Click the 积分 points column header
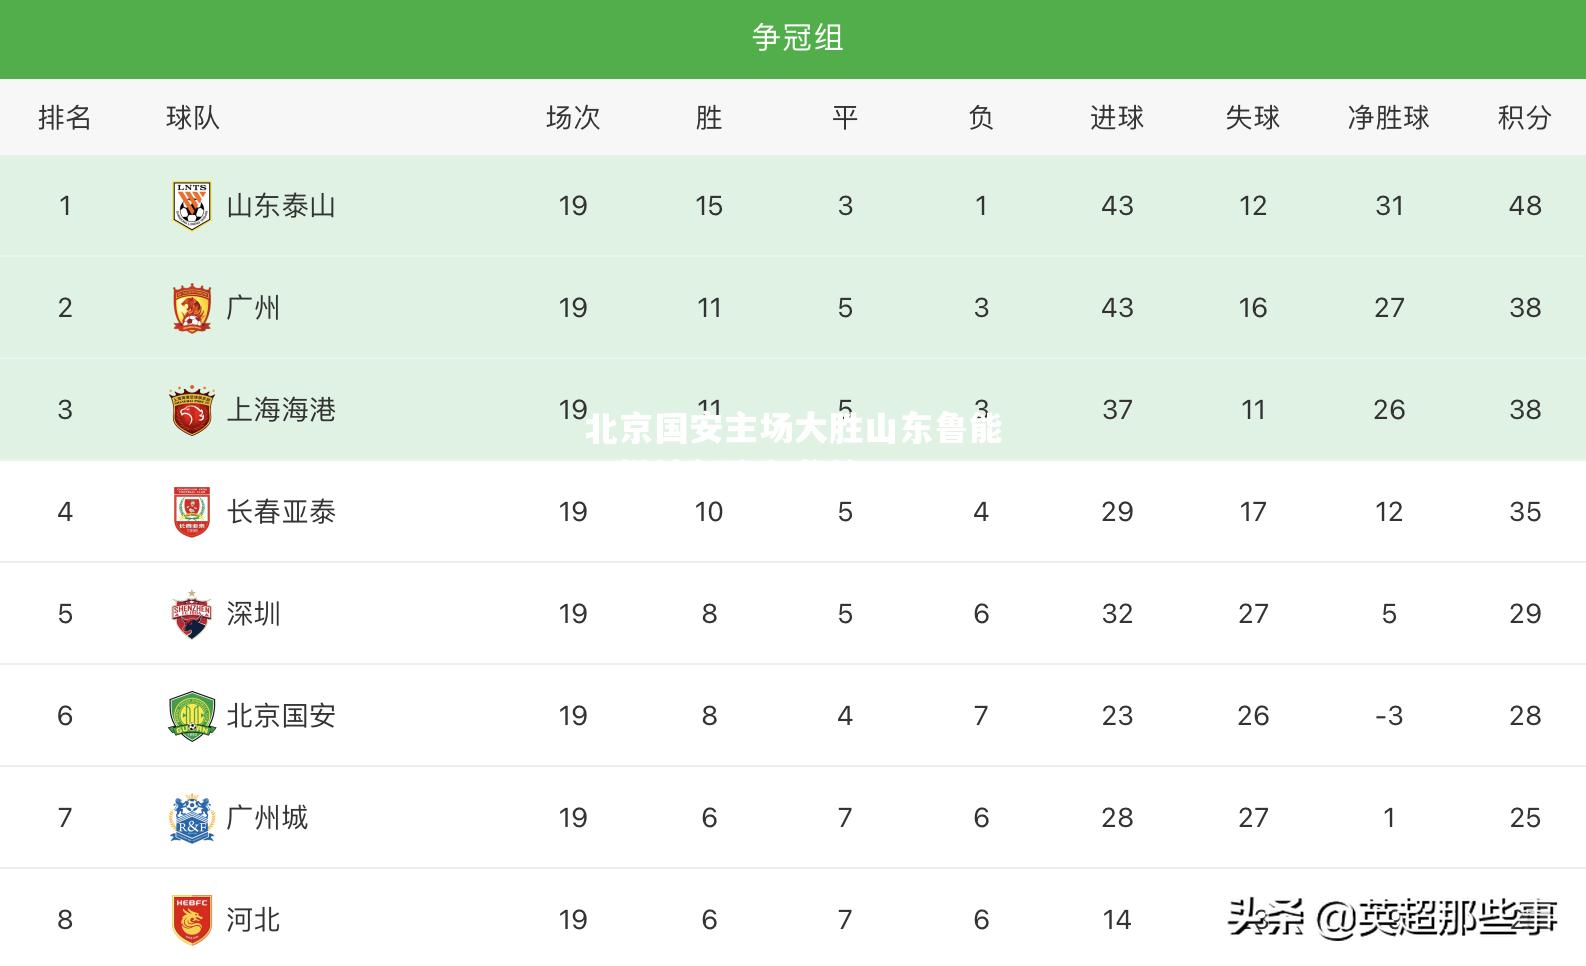The height and width of the screenshot is (966, 1586). [x=1524, y=118]
